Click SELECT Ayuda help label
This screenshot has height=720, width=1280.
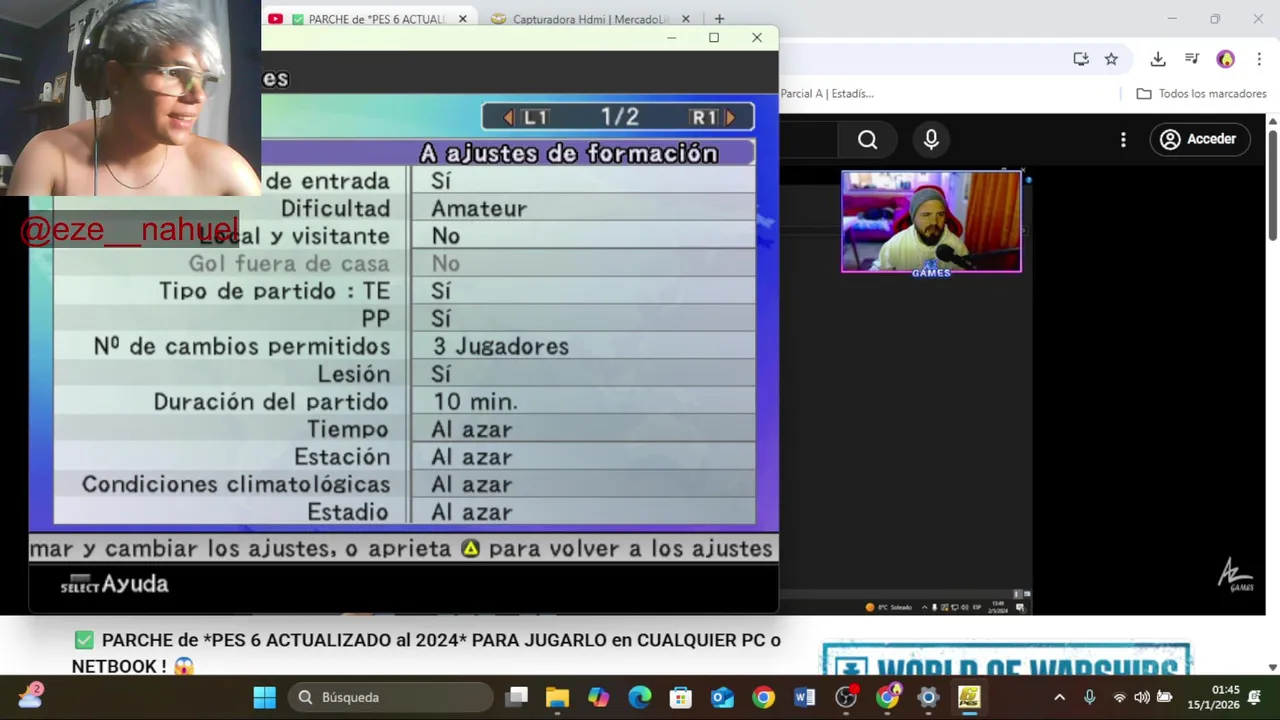(114, 584)
